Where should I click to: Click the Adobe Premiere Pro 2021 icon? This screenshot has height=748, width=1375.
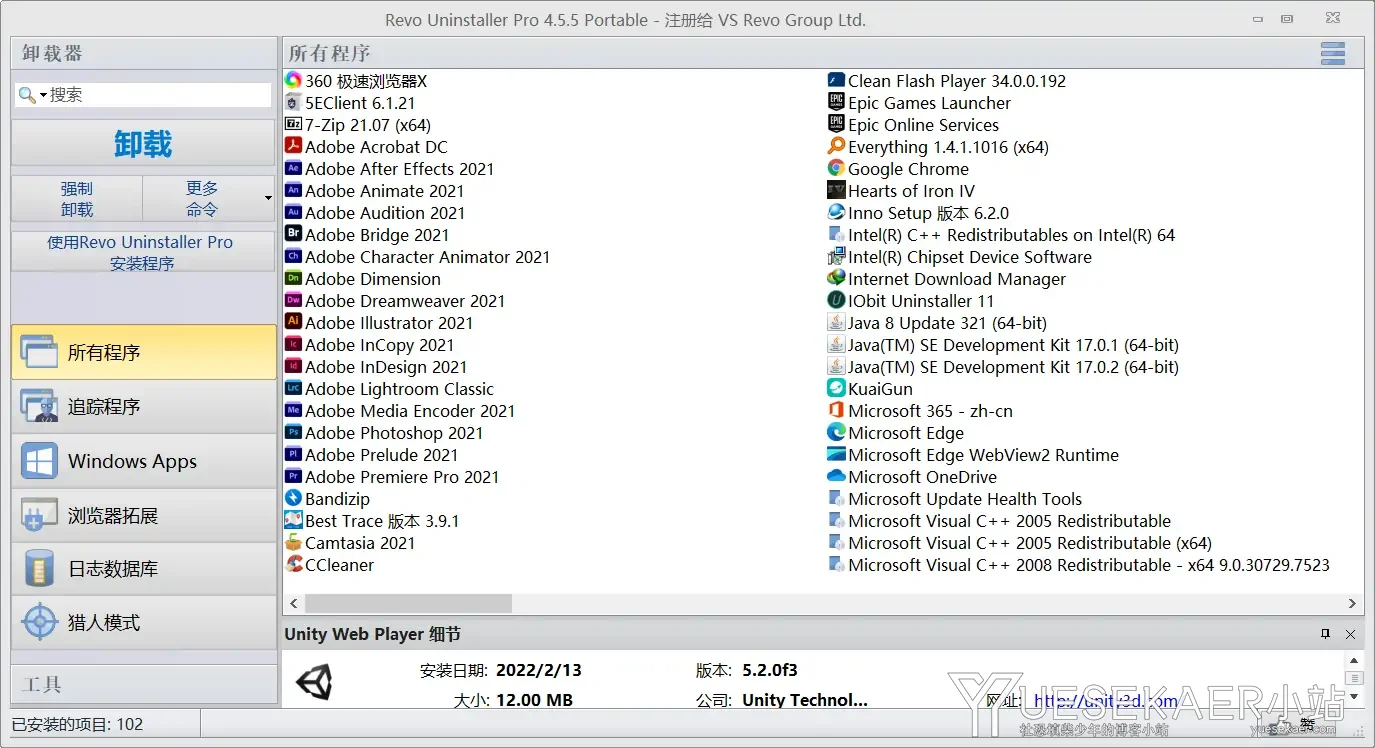(x=293, y=476)
